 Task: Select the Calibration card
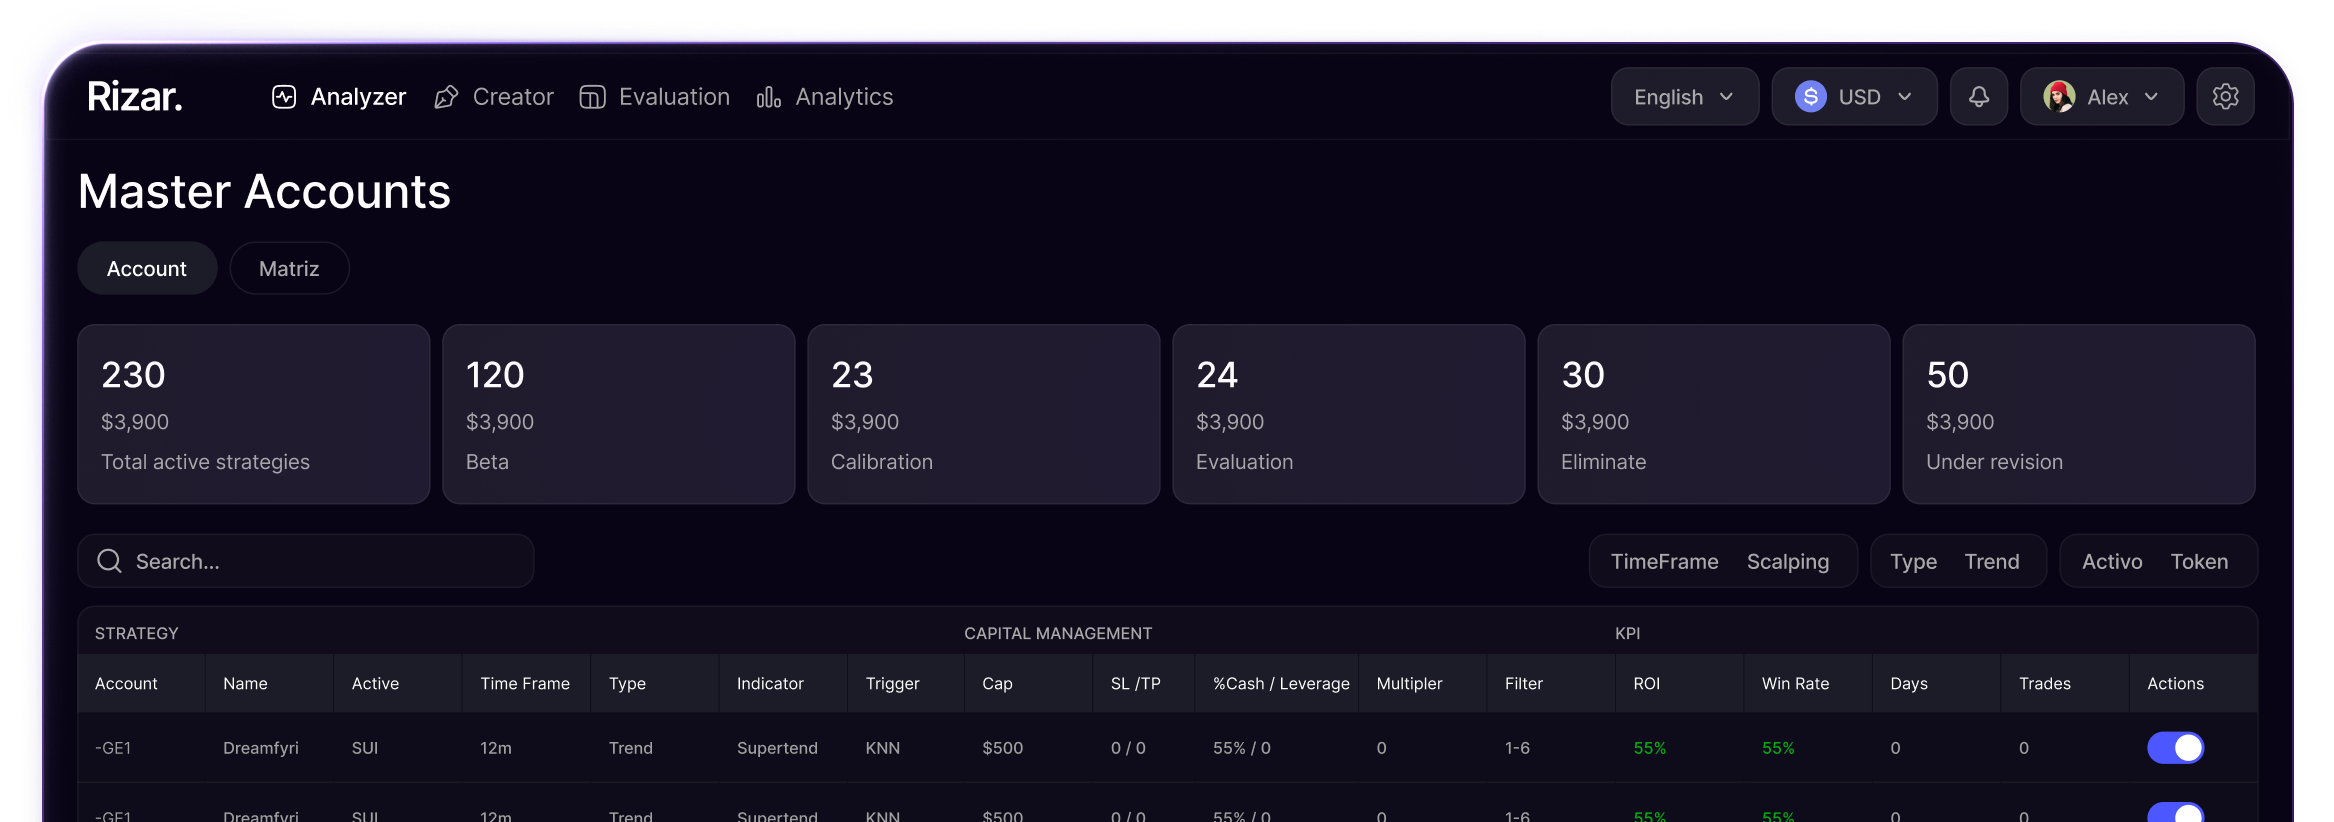pyautogui.click(x=984, y=414)
